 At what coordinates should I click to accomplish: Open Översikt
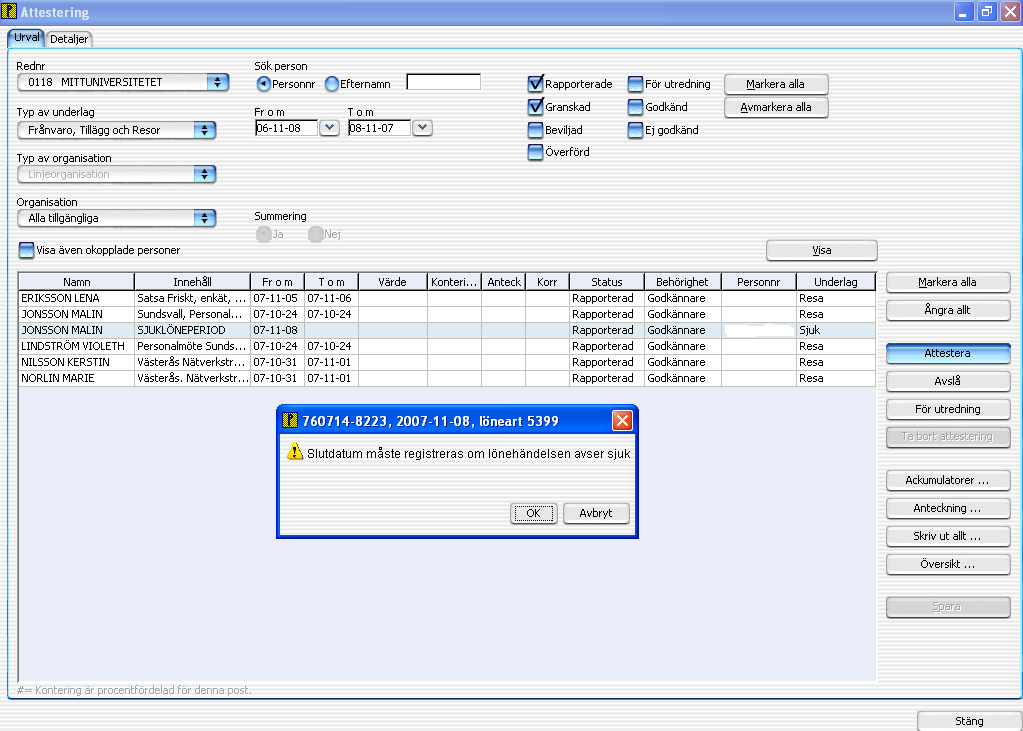[947, 565]
